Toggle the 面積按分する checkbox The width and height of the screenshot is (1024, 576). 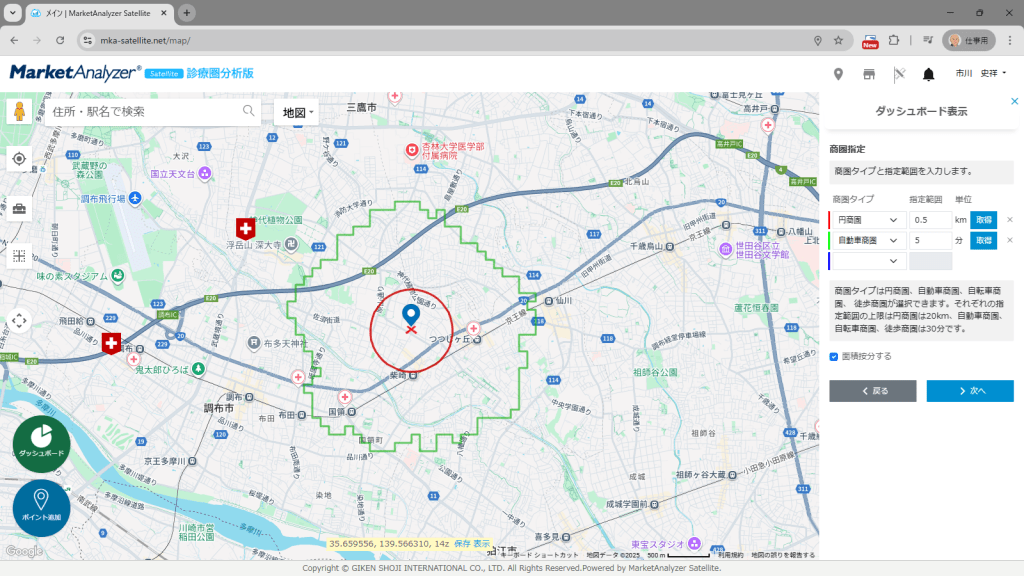pos(834,356)
